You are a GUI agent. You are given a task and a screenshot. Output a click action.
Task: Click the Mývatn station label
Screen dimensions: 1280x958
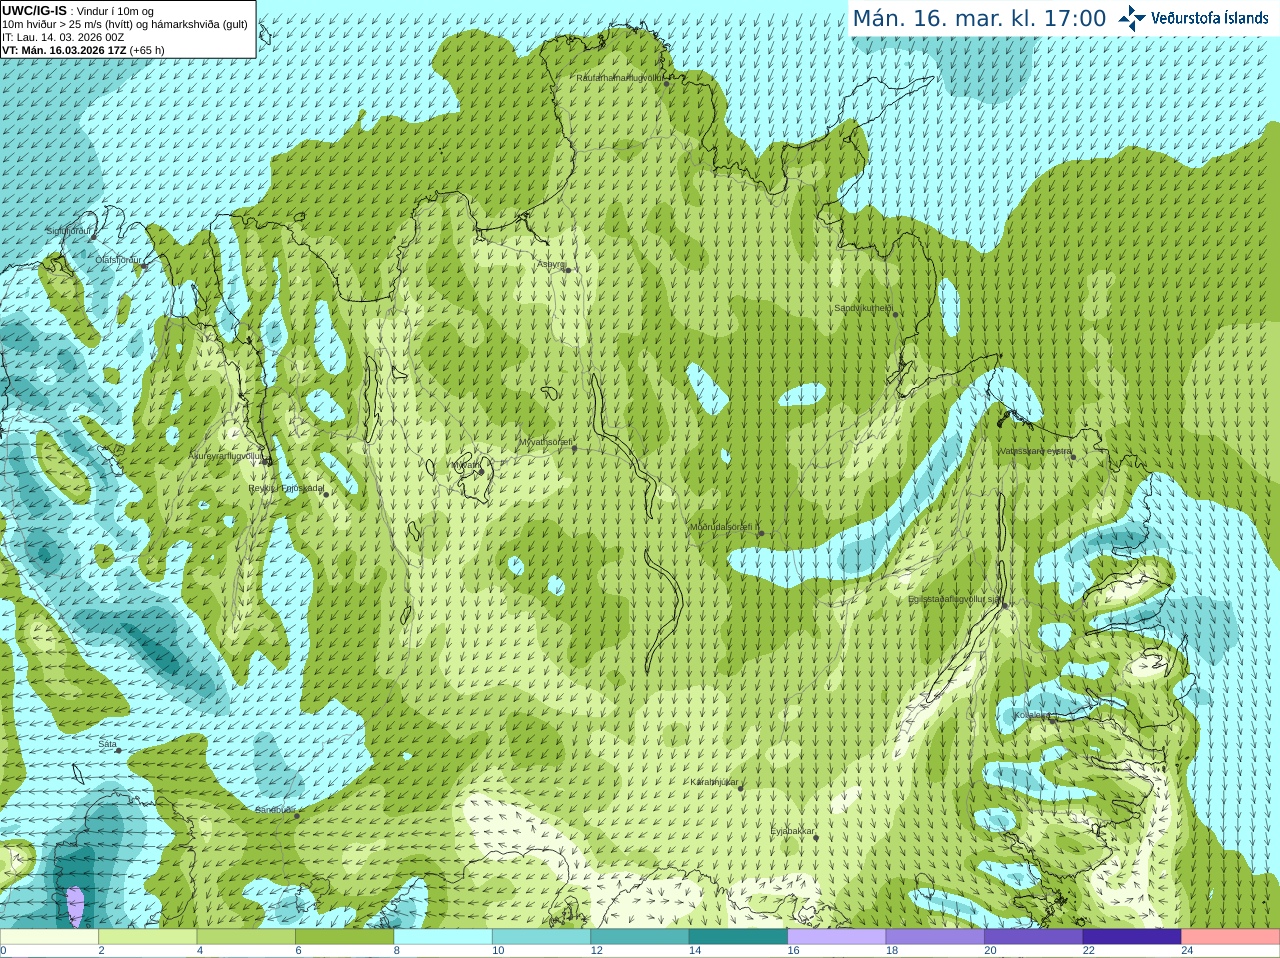pyautogui.click(x=465, y=465)
